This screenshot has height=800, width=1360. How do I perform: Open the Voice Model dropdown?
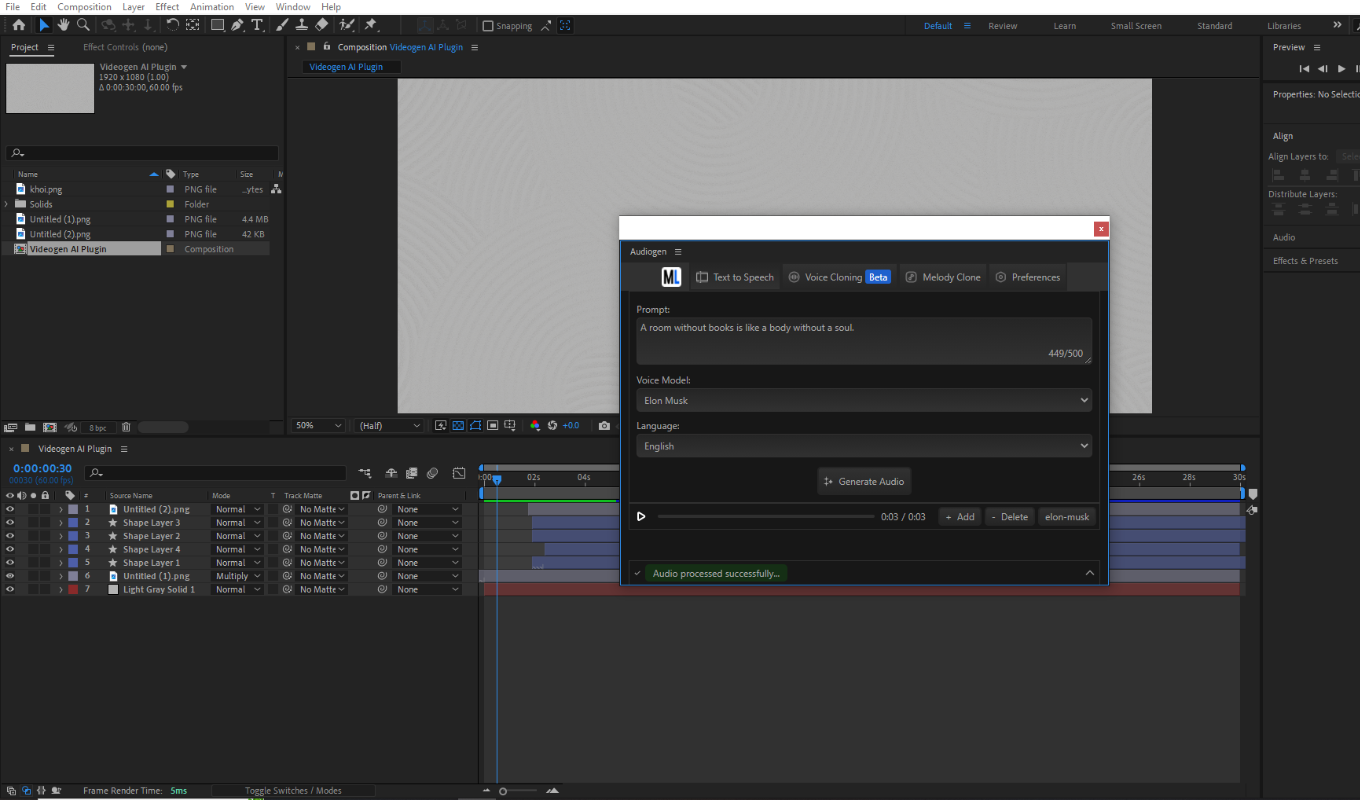coord(863,401)
